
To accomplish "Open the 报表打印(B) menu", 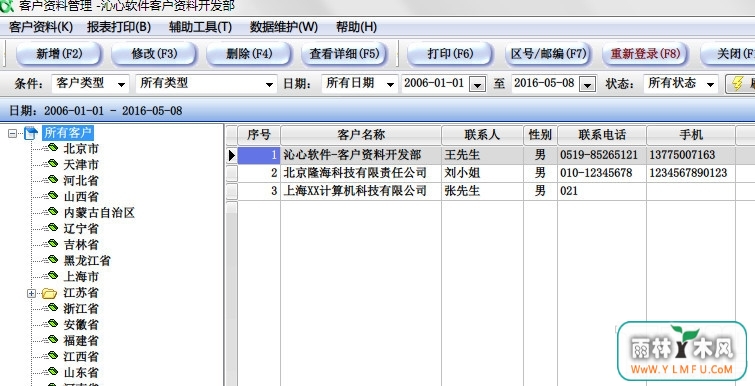I will coord(119,27).
